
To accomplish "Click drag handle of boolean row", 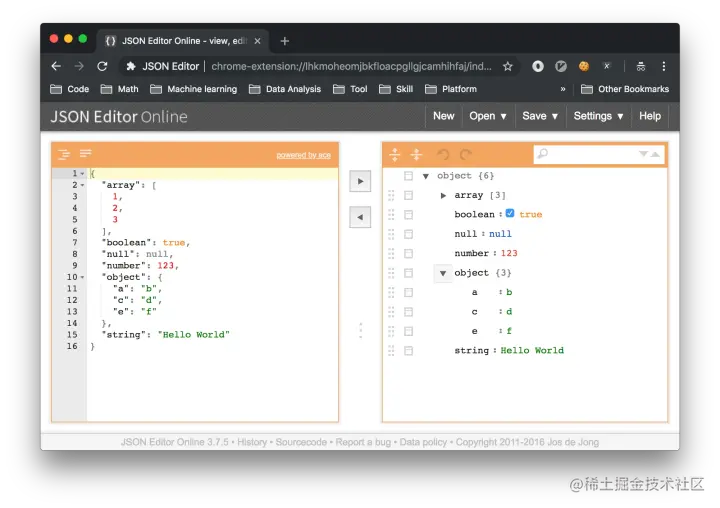I will (391, 214).
